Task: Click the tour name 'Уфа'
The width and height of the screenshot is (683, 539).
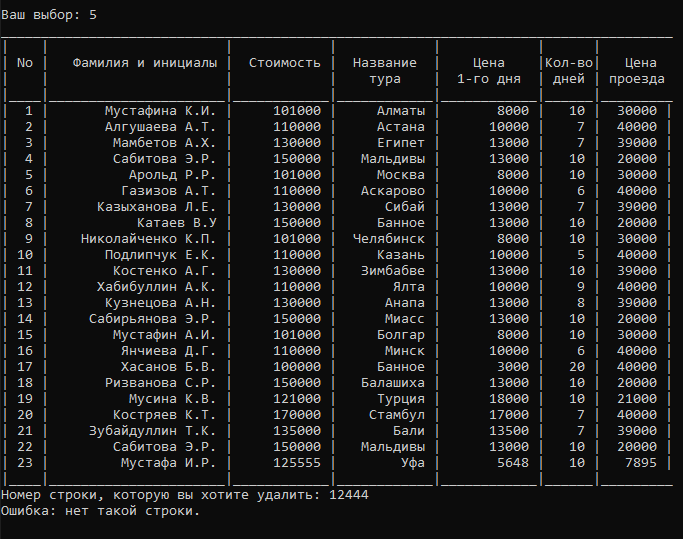Action: [413, 463]
